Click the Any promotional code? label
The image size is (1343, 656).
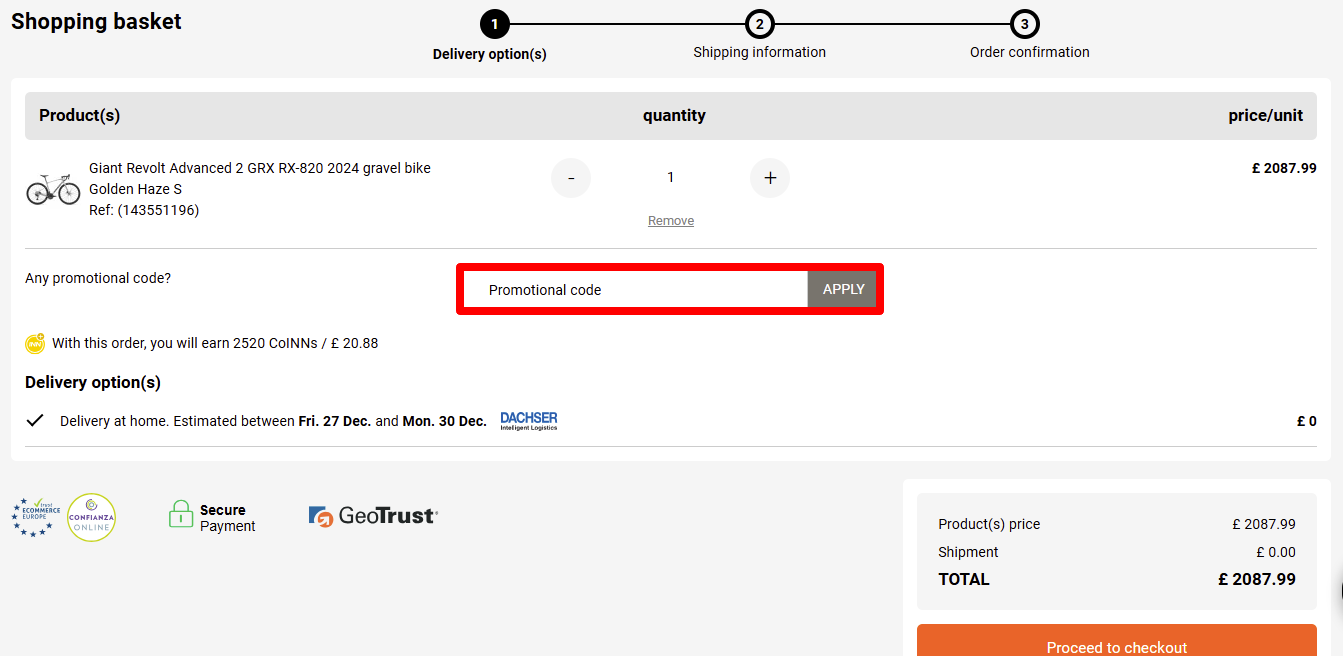98,278
